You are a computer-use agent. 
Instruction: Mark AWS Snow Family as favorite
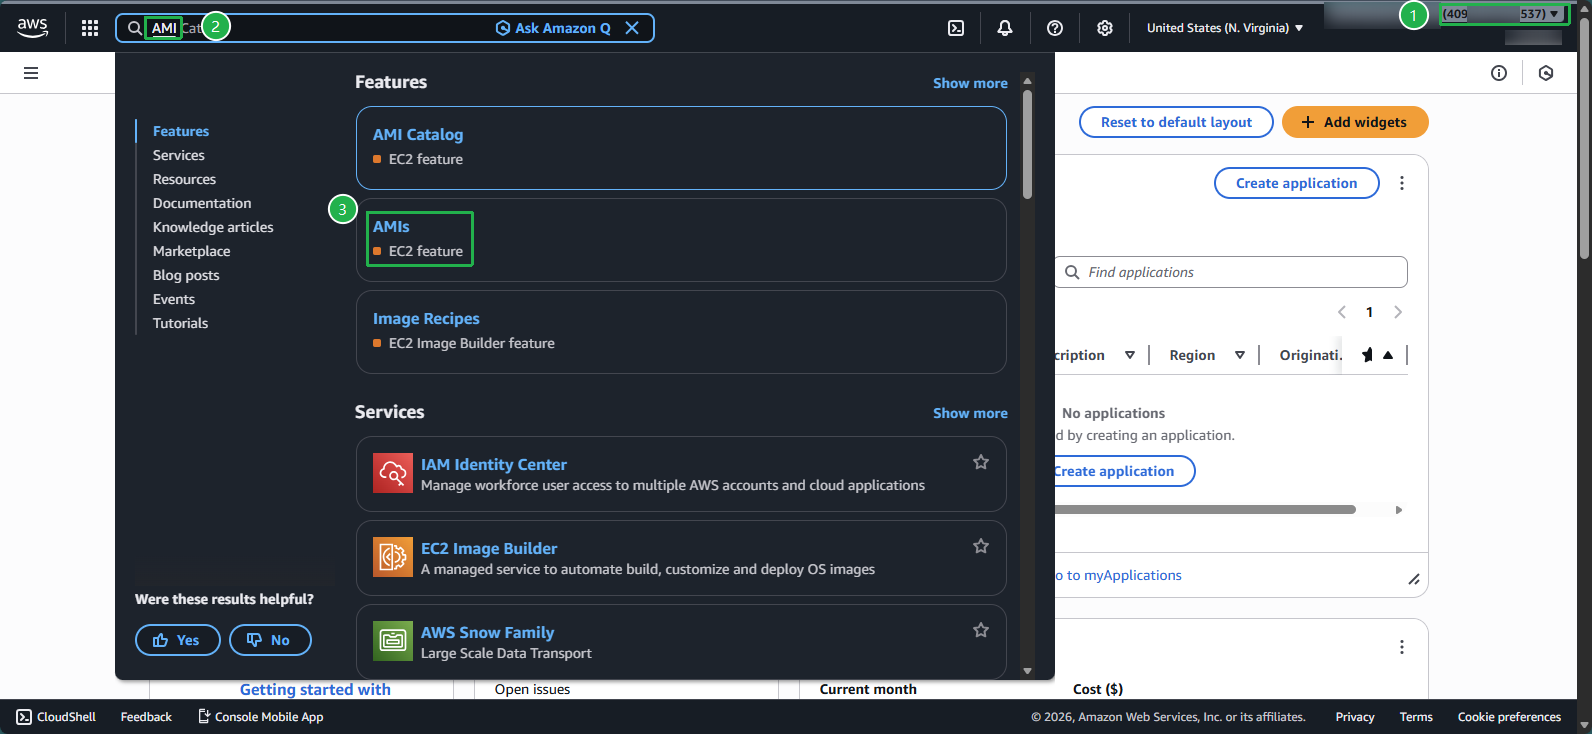[x=981, y=630]
